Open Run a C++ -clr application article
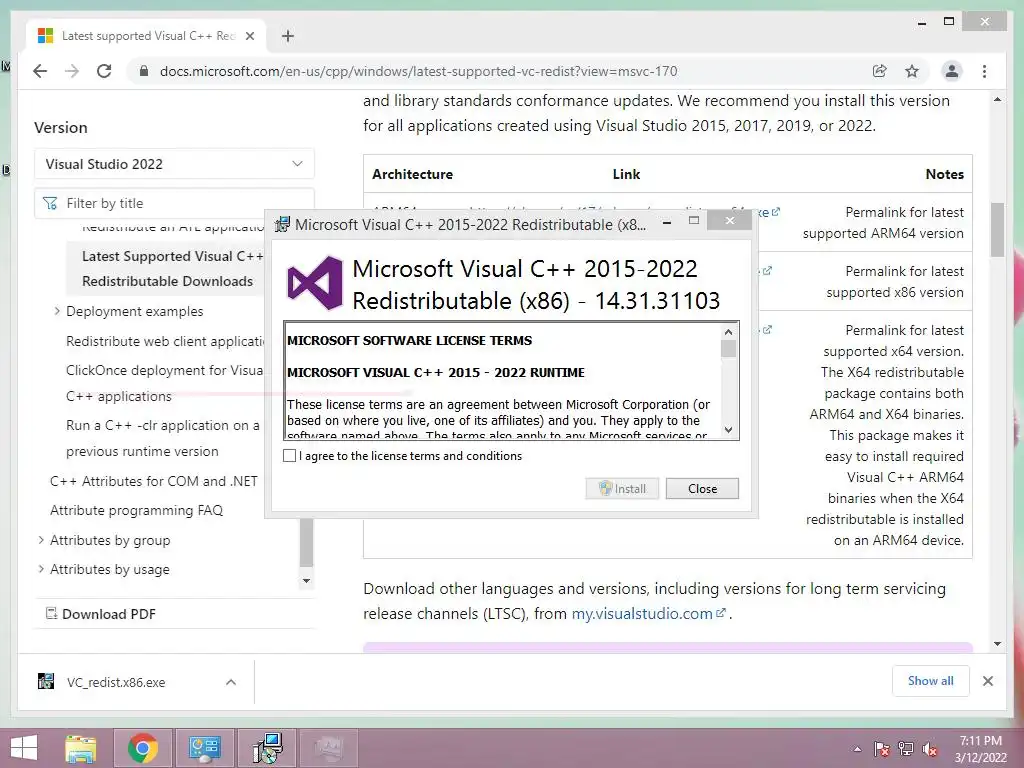1024x768 pixels. (163, 438)
